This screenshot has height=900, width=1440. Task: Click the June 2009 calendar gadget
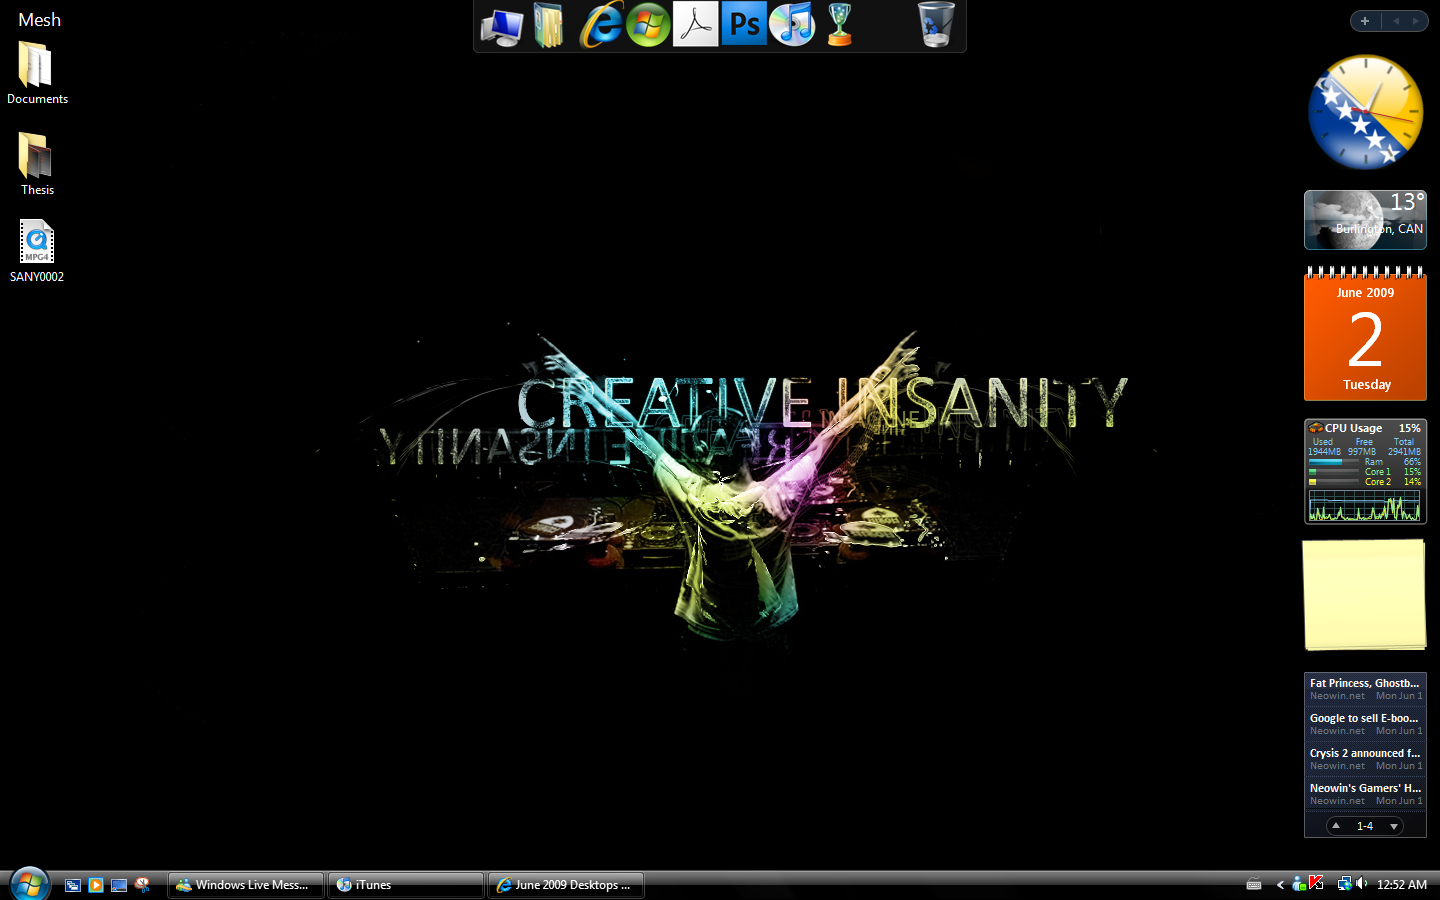[1365, 334]
